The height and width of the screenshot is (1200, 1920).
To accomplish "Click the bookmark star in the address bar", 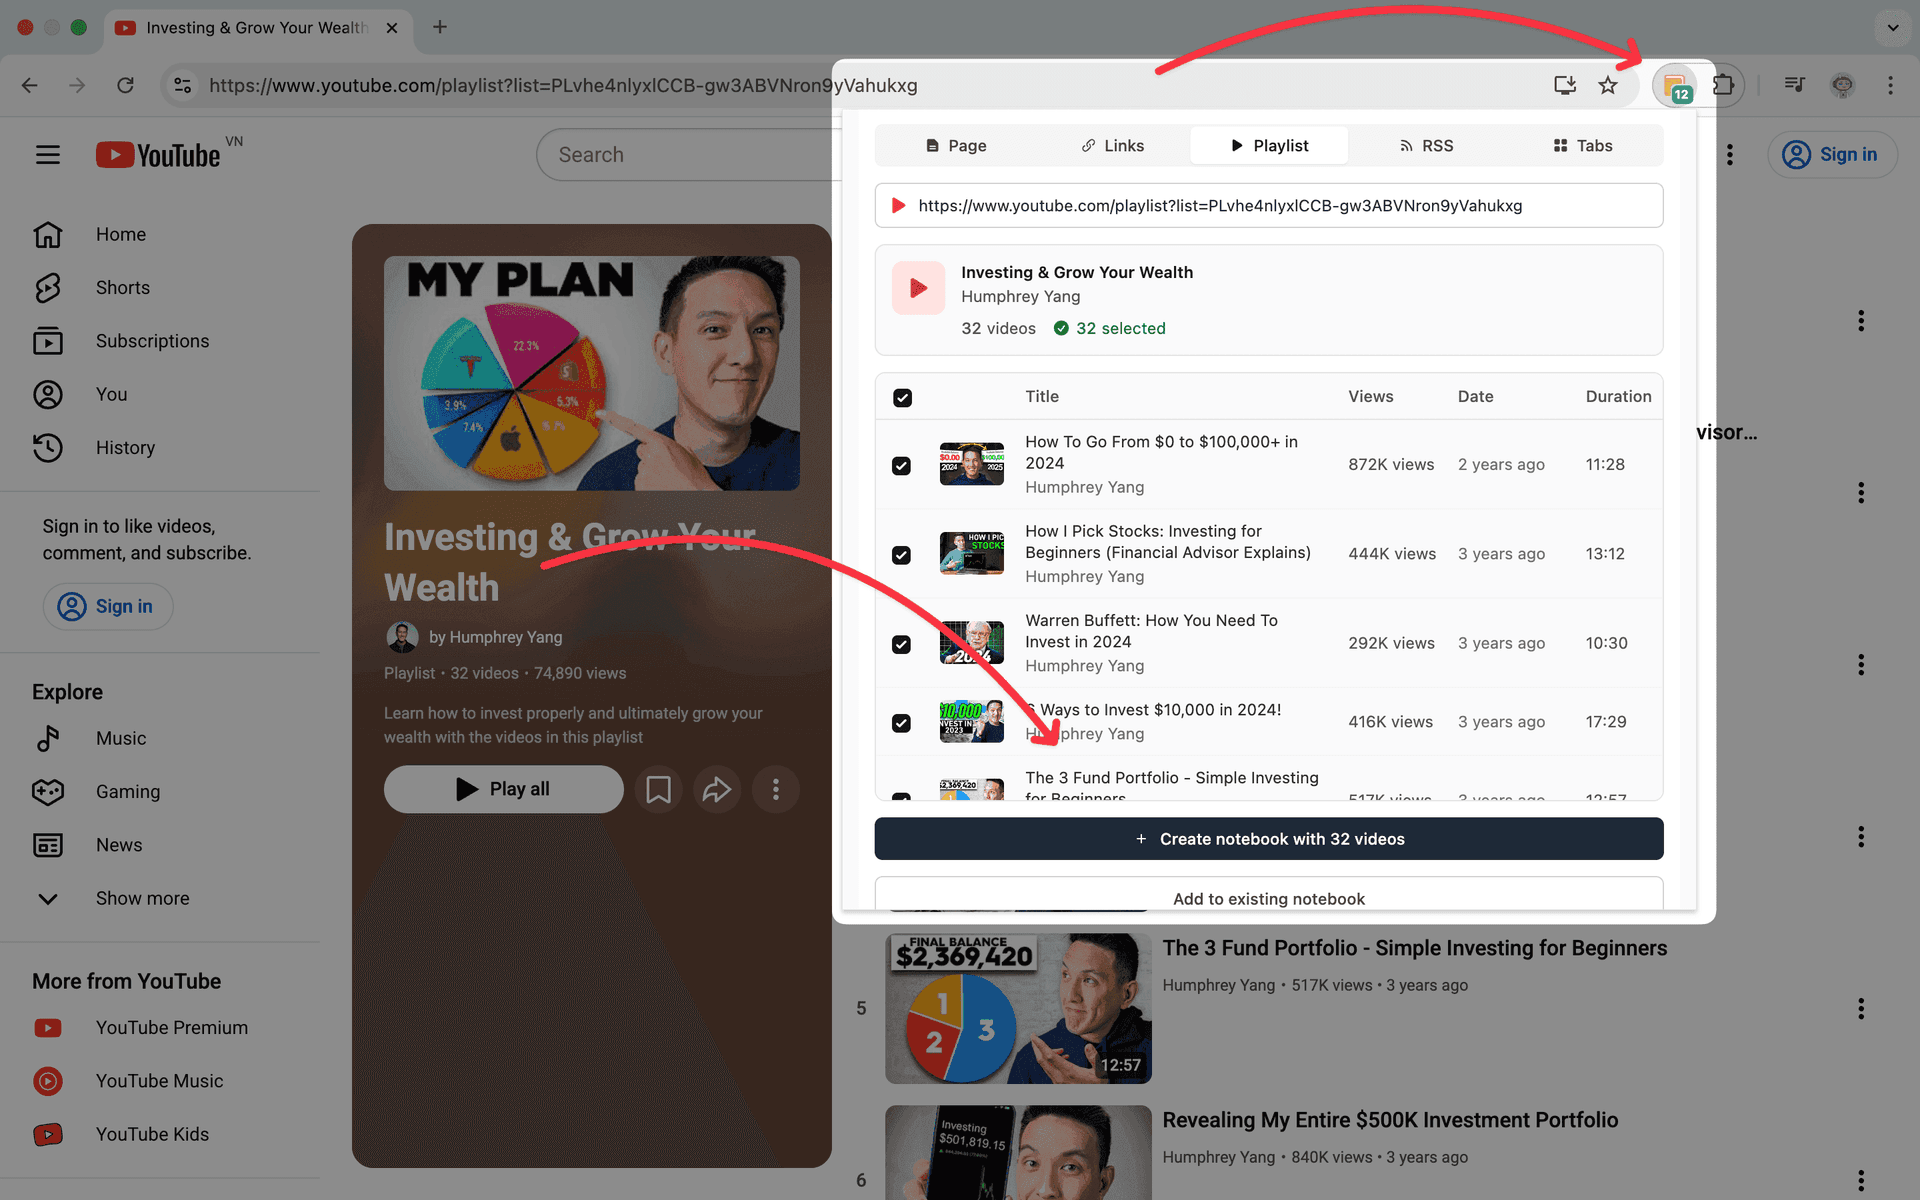I will (1608, 85).
